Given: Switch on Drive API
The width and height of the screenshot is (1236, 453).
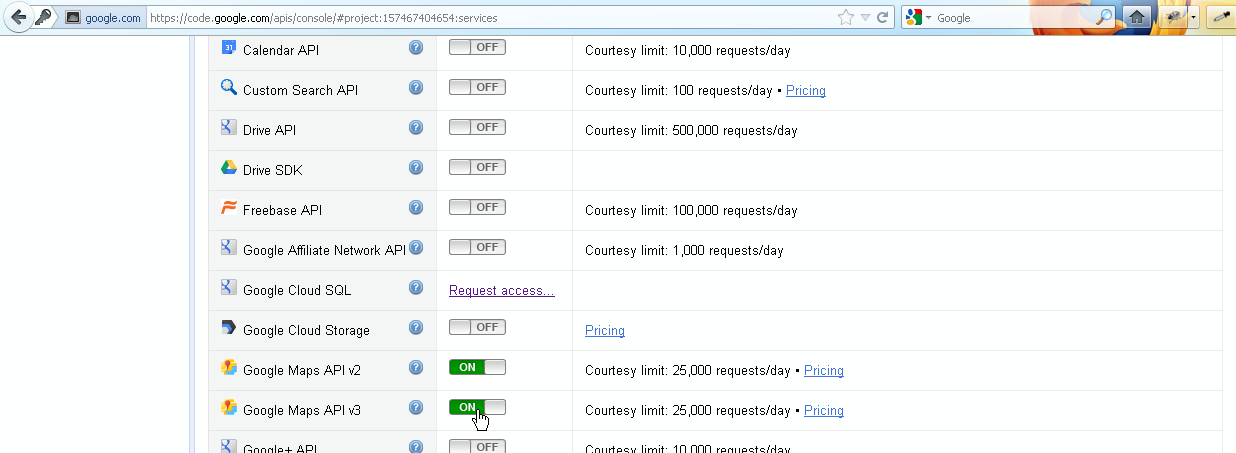Looking at the screenshot, I should [x=477, y=127].
